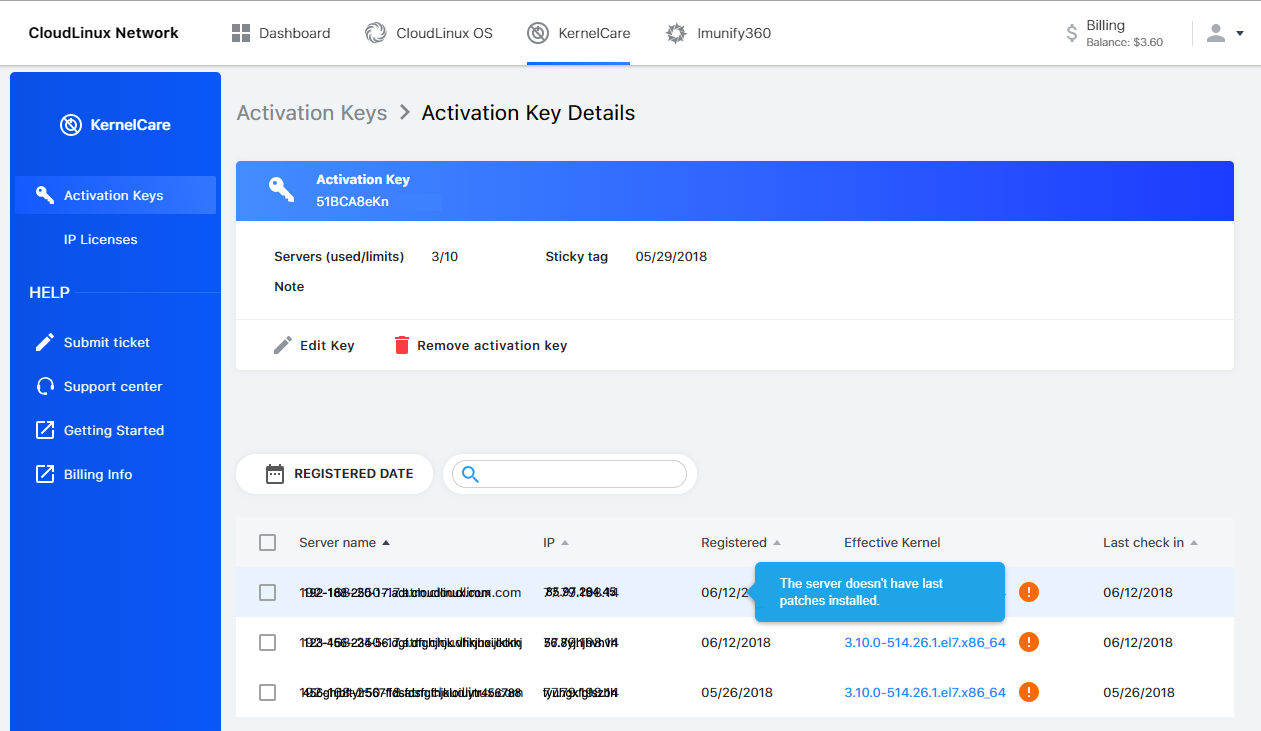This screenshot has height=731, width=1261.
Task: Click the Effective Kernel column header
Action: pos(892,542)
